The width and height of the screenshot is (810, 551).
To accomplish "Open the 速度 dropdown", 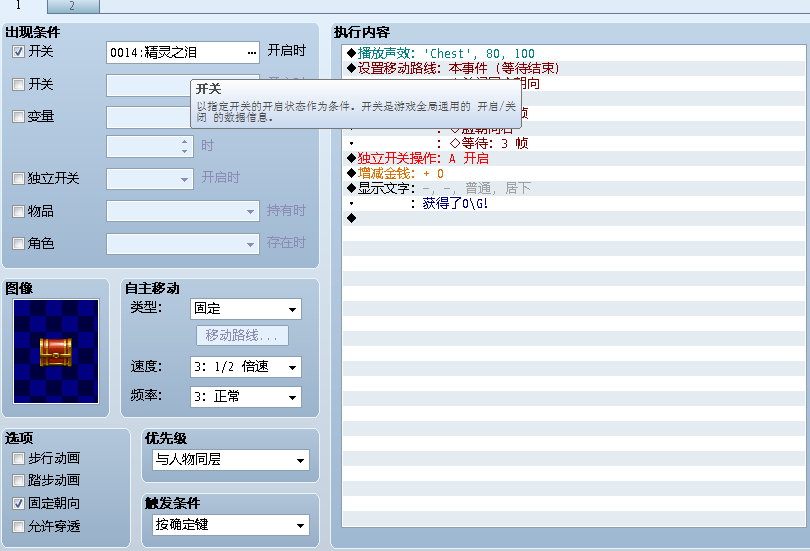I will tap(246, 367).
